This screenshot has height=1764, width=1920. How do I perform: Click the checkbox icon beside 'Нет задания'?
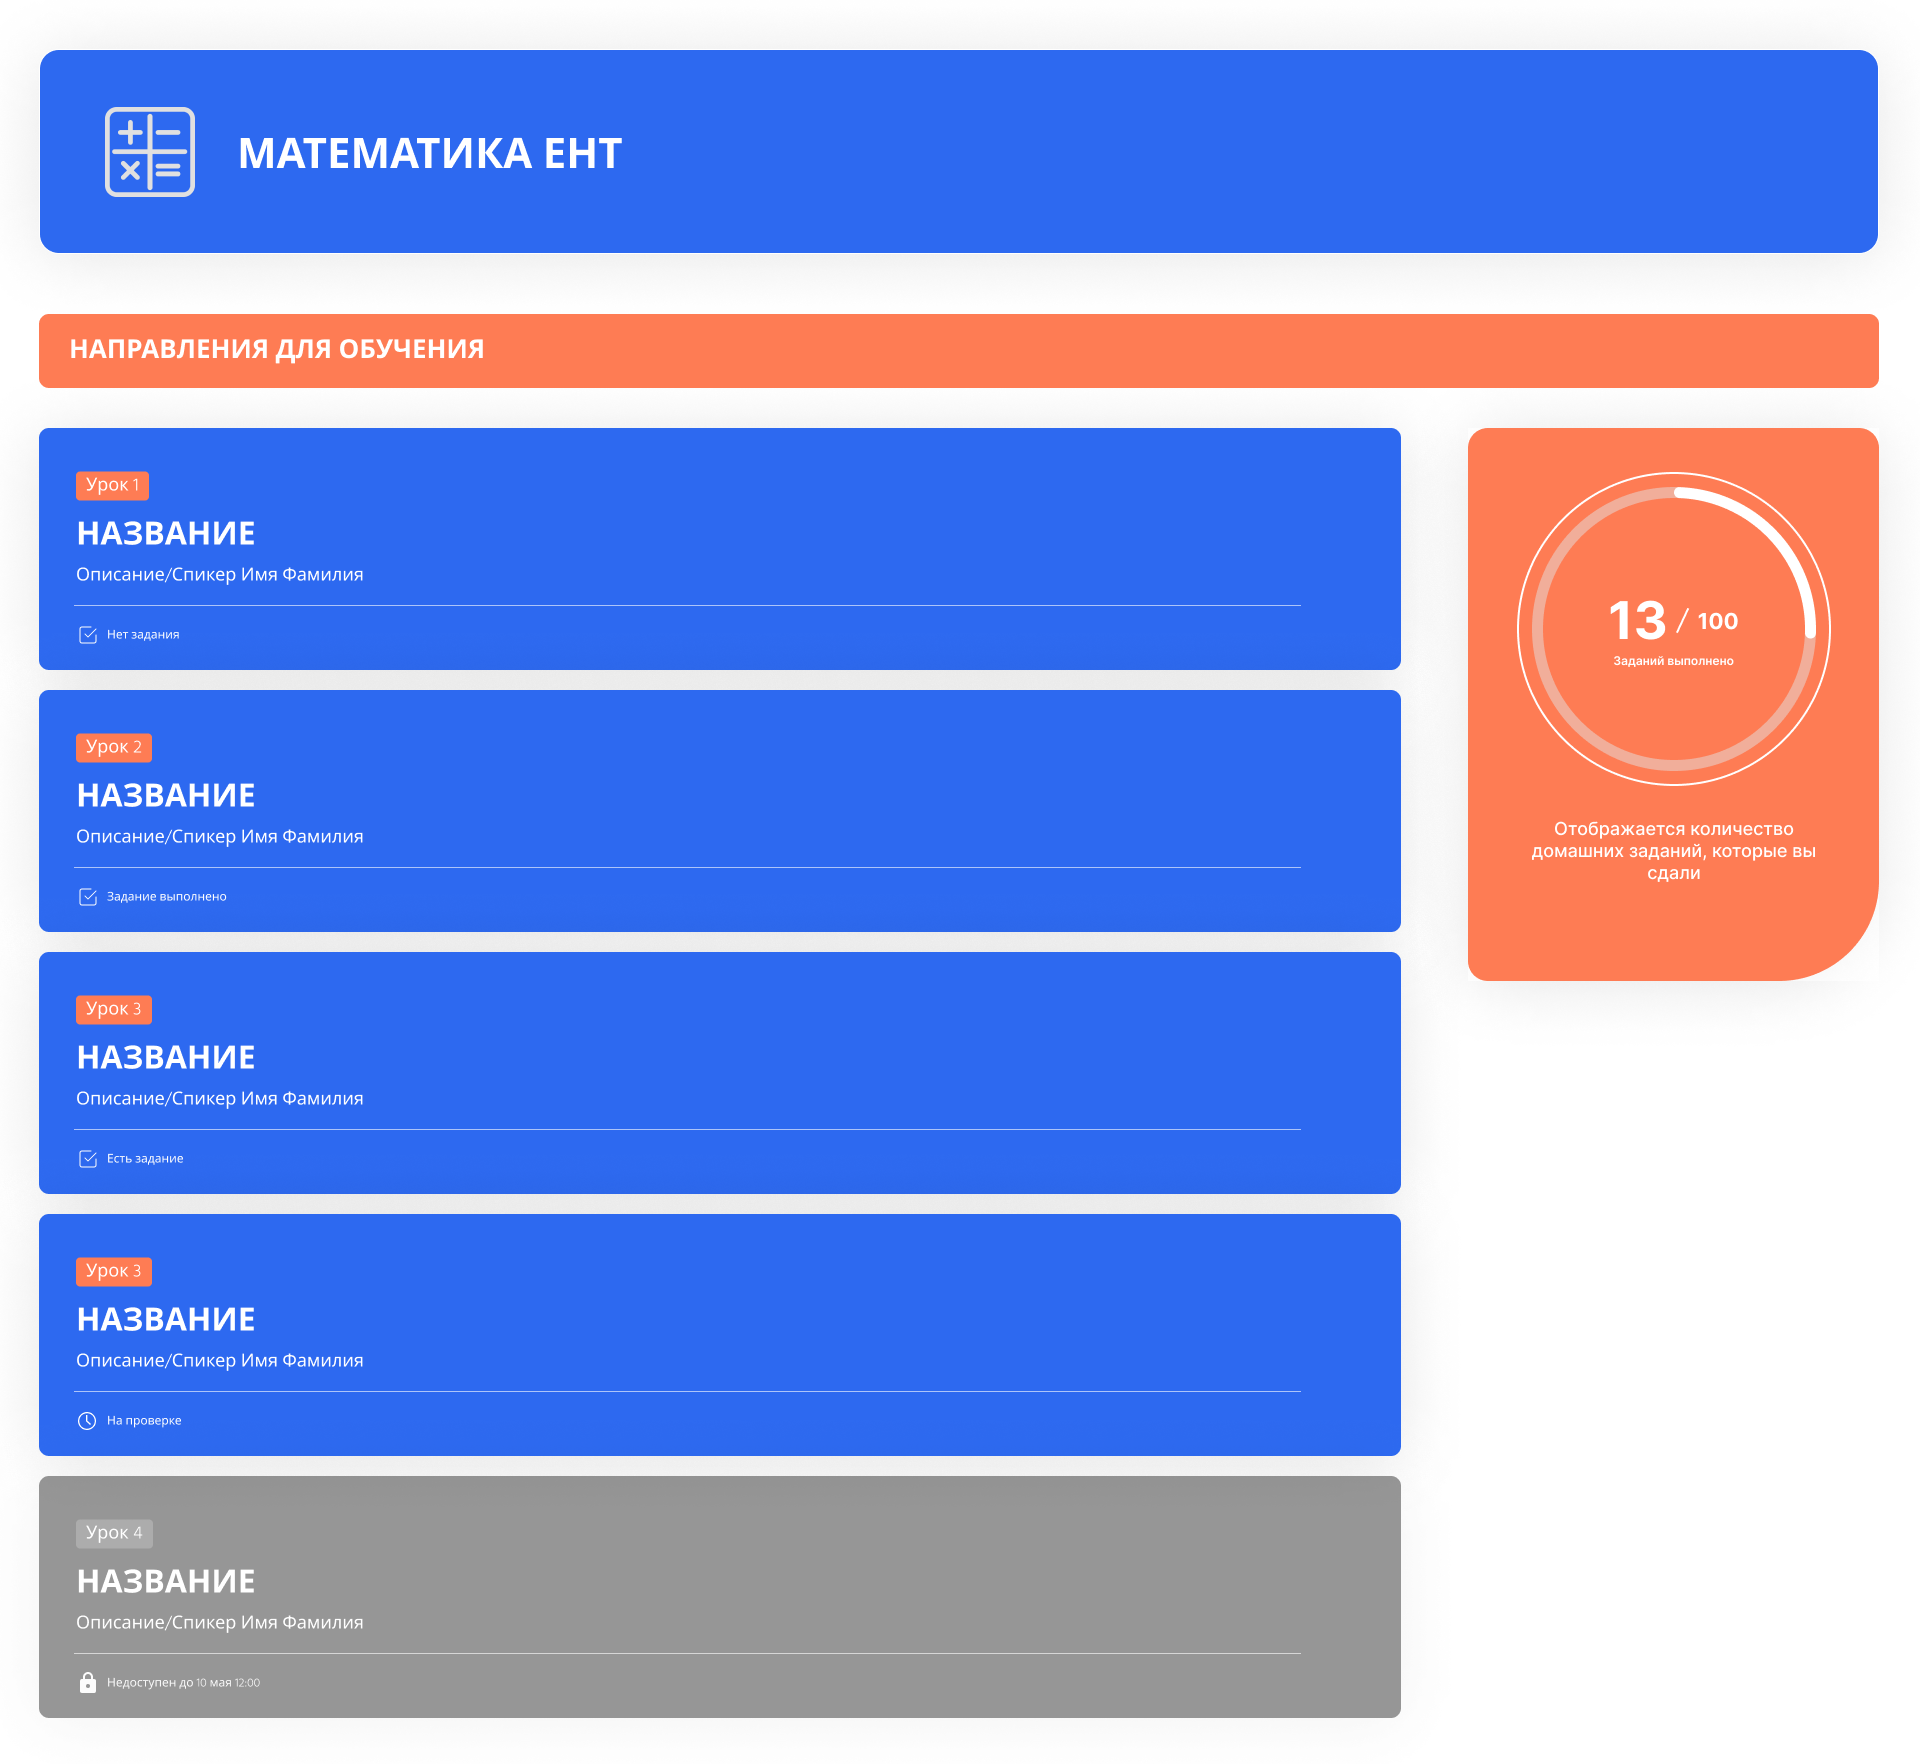pos(88,635)
